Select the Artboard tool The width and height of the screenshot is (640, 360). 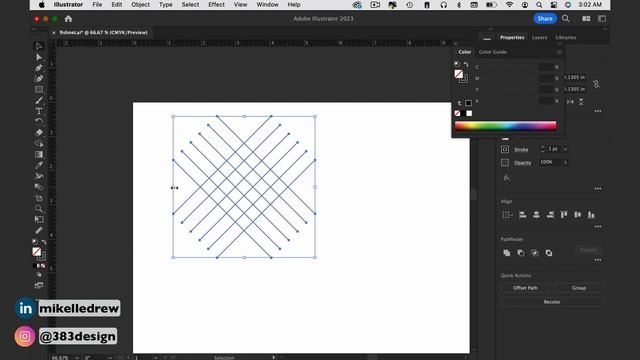39,198
